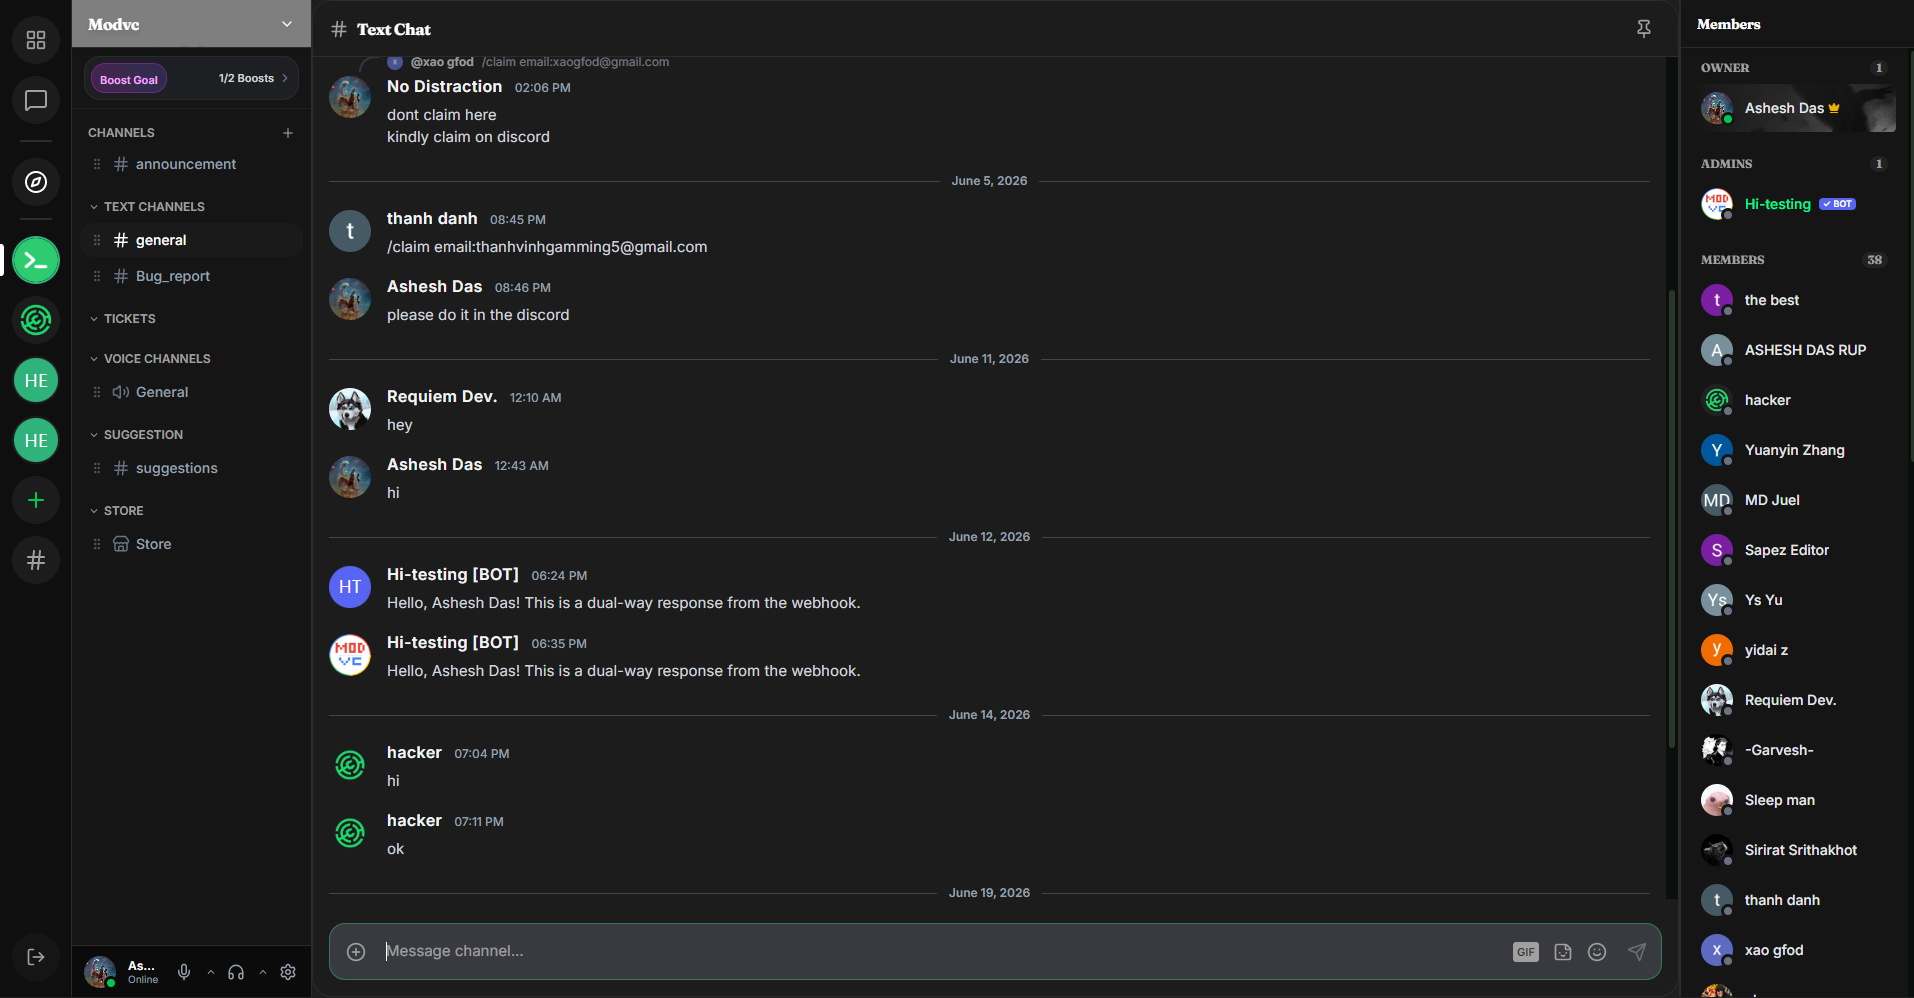Open Yuanyin Zhang member entry
1914x998 pixels.
point(1797,450)
